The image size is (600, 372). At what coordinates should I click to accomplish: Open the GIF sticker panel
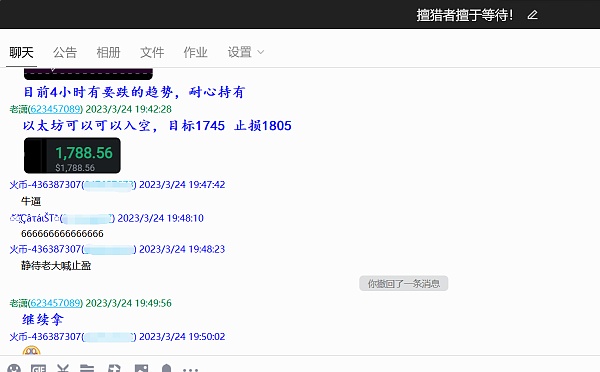pyautogui.click(x=38, y=368)
